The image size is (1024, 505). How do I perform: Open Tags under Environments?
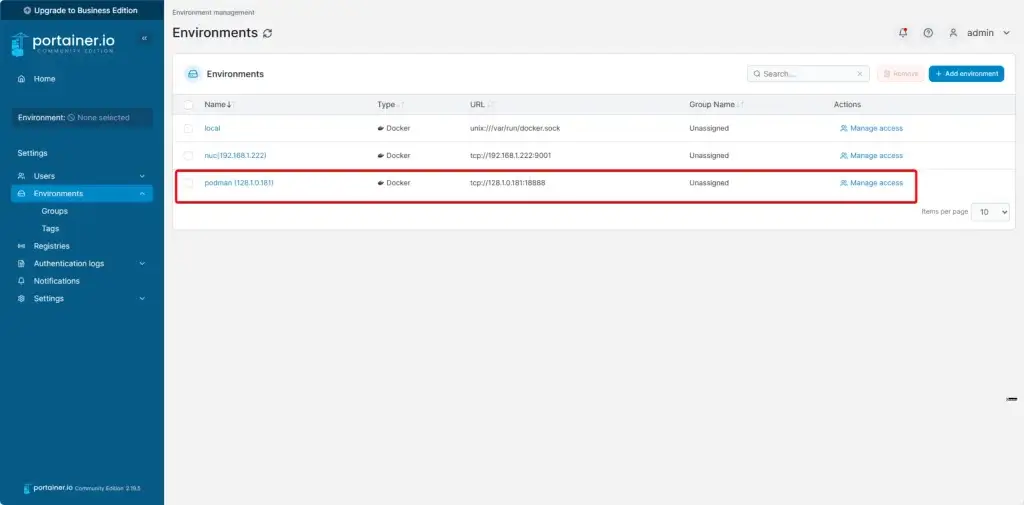point(50,229)
